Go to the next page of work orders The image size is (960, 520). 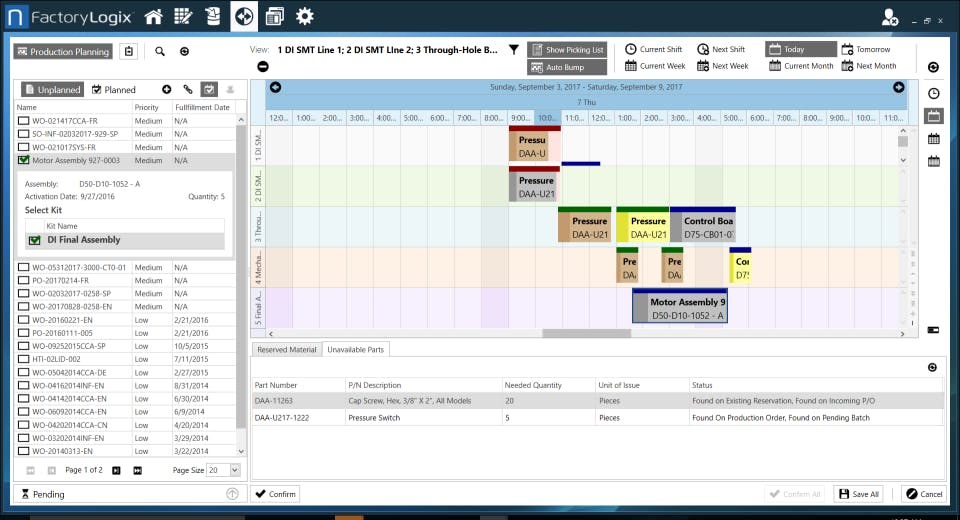click(116, 470)
